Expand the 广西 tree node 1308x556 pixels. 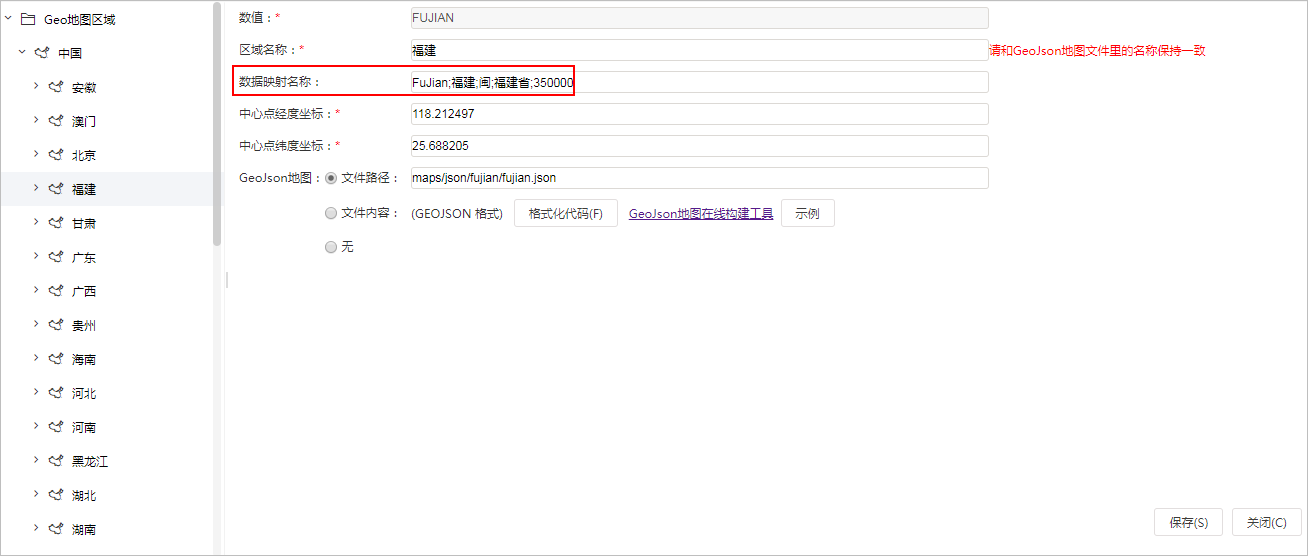pos(36,290)
